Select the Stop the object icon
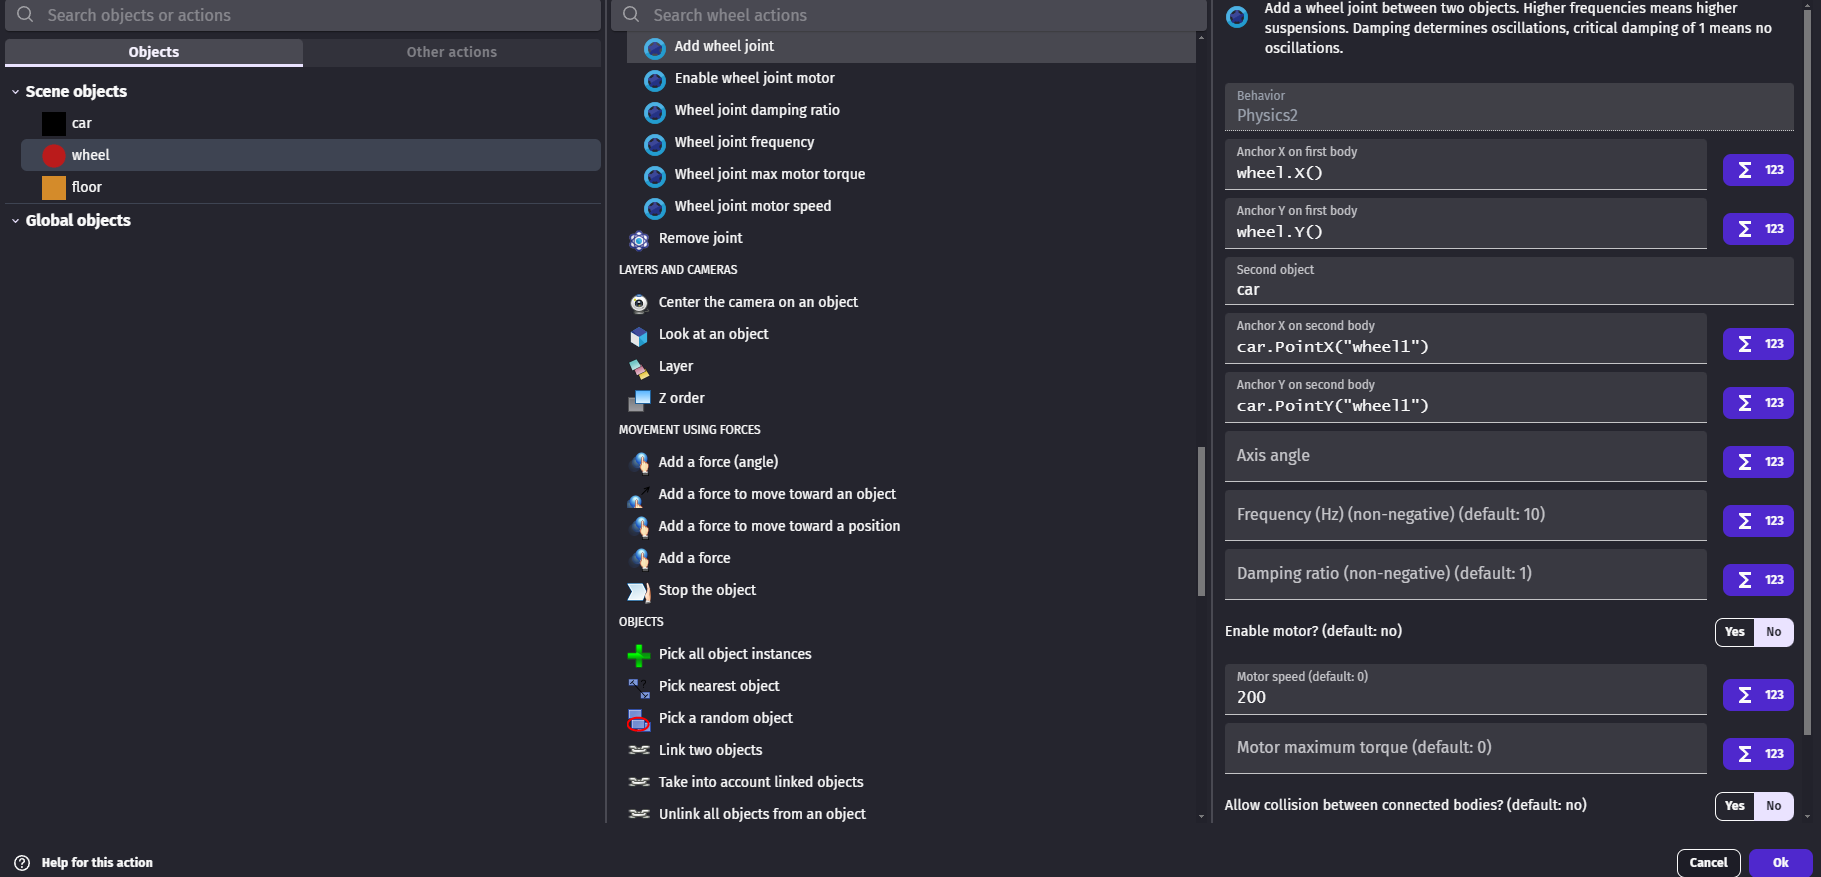1821x877 pixels. tap(639, 591)
